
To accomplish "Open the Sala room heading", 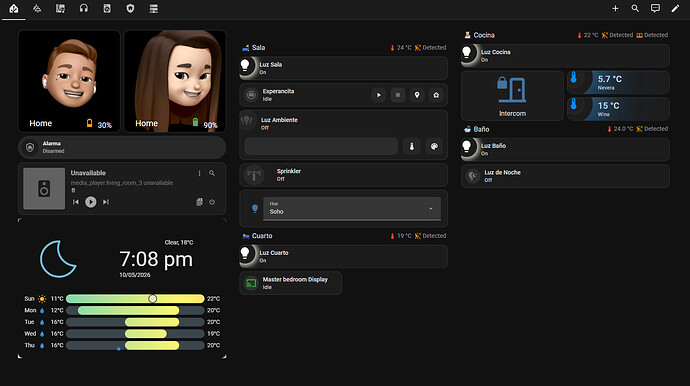I will (254, 48).
